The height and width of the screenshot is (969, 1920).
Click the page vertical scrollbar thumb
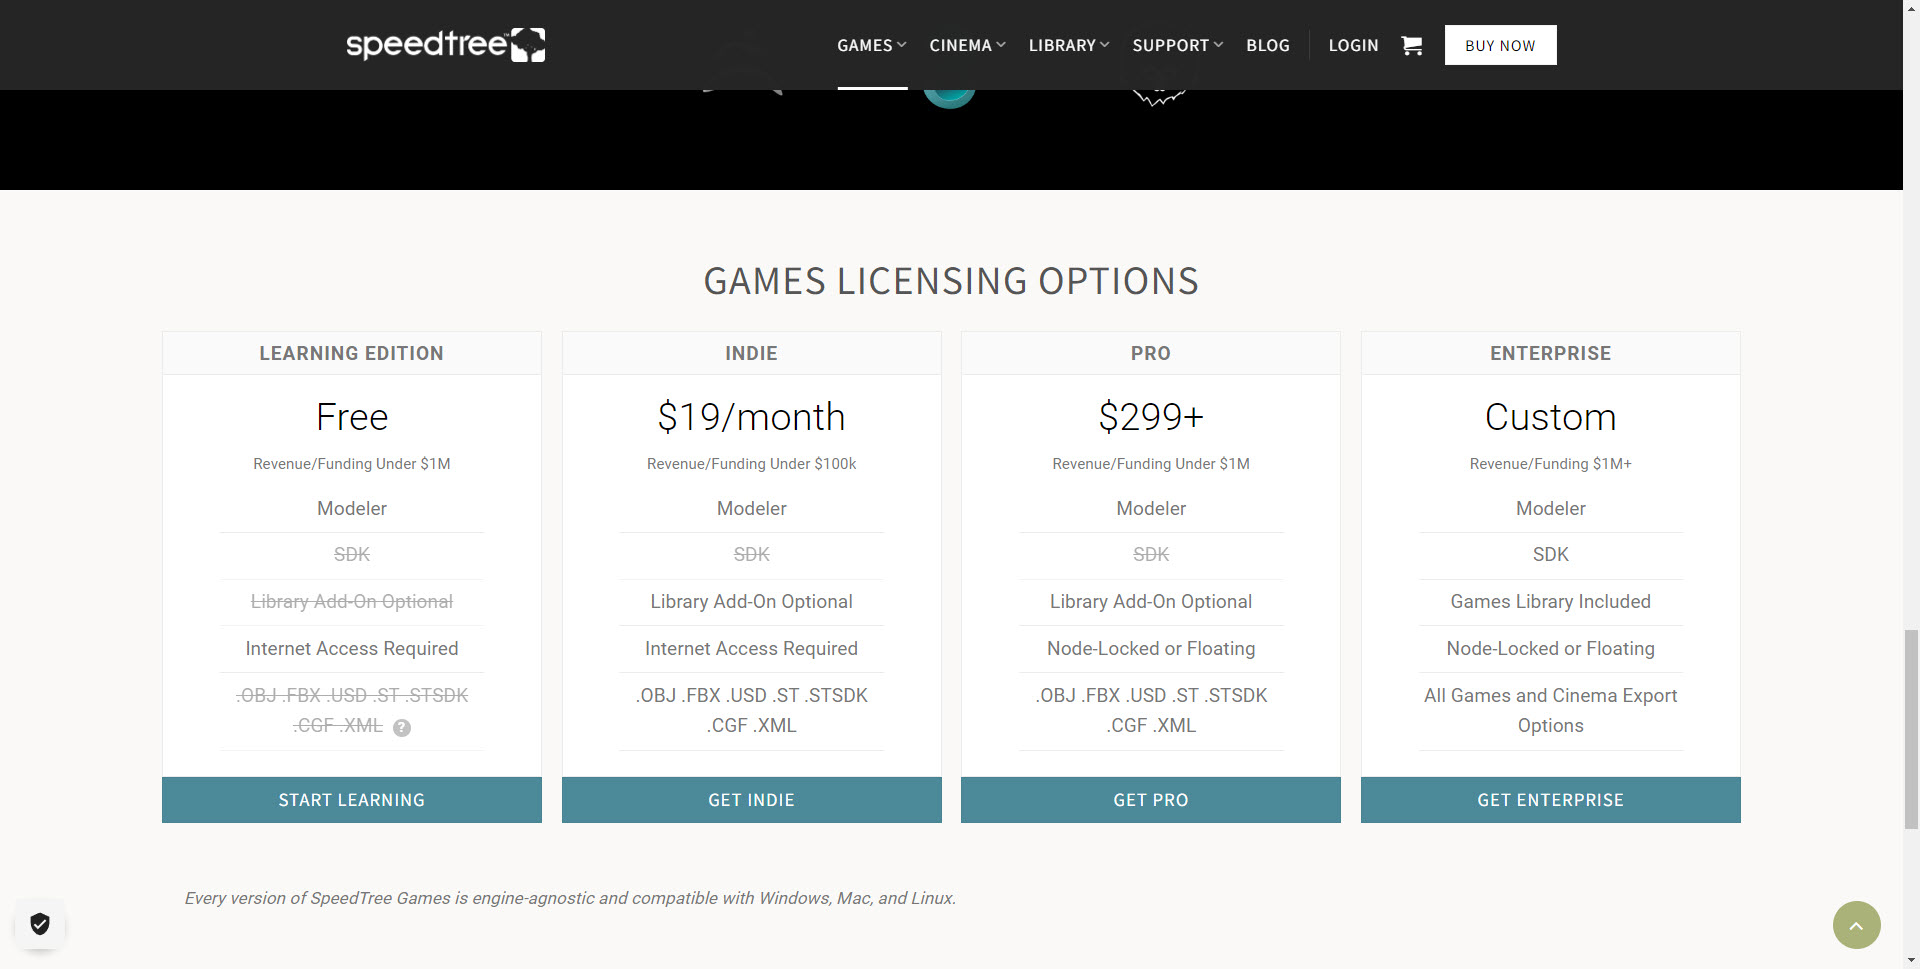[1911, 730]
